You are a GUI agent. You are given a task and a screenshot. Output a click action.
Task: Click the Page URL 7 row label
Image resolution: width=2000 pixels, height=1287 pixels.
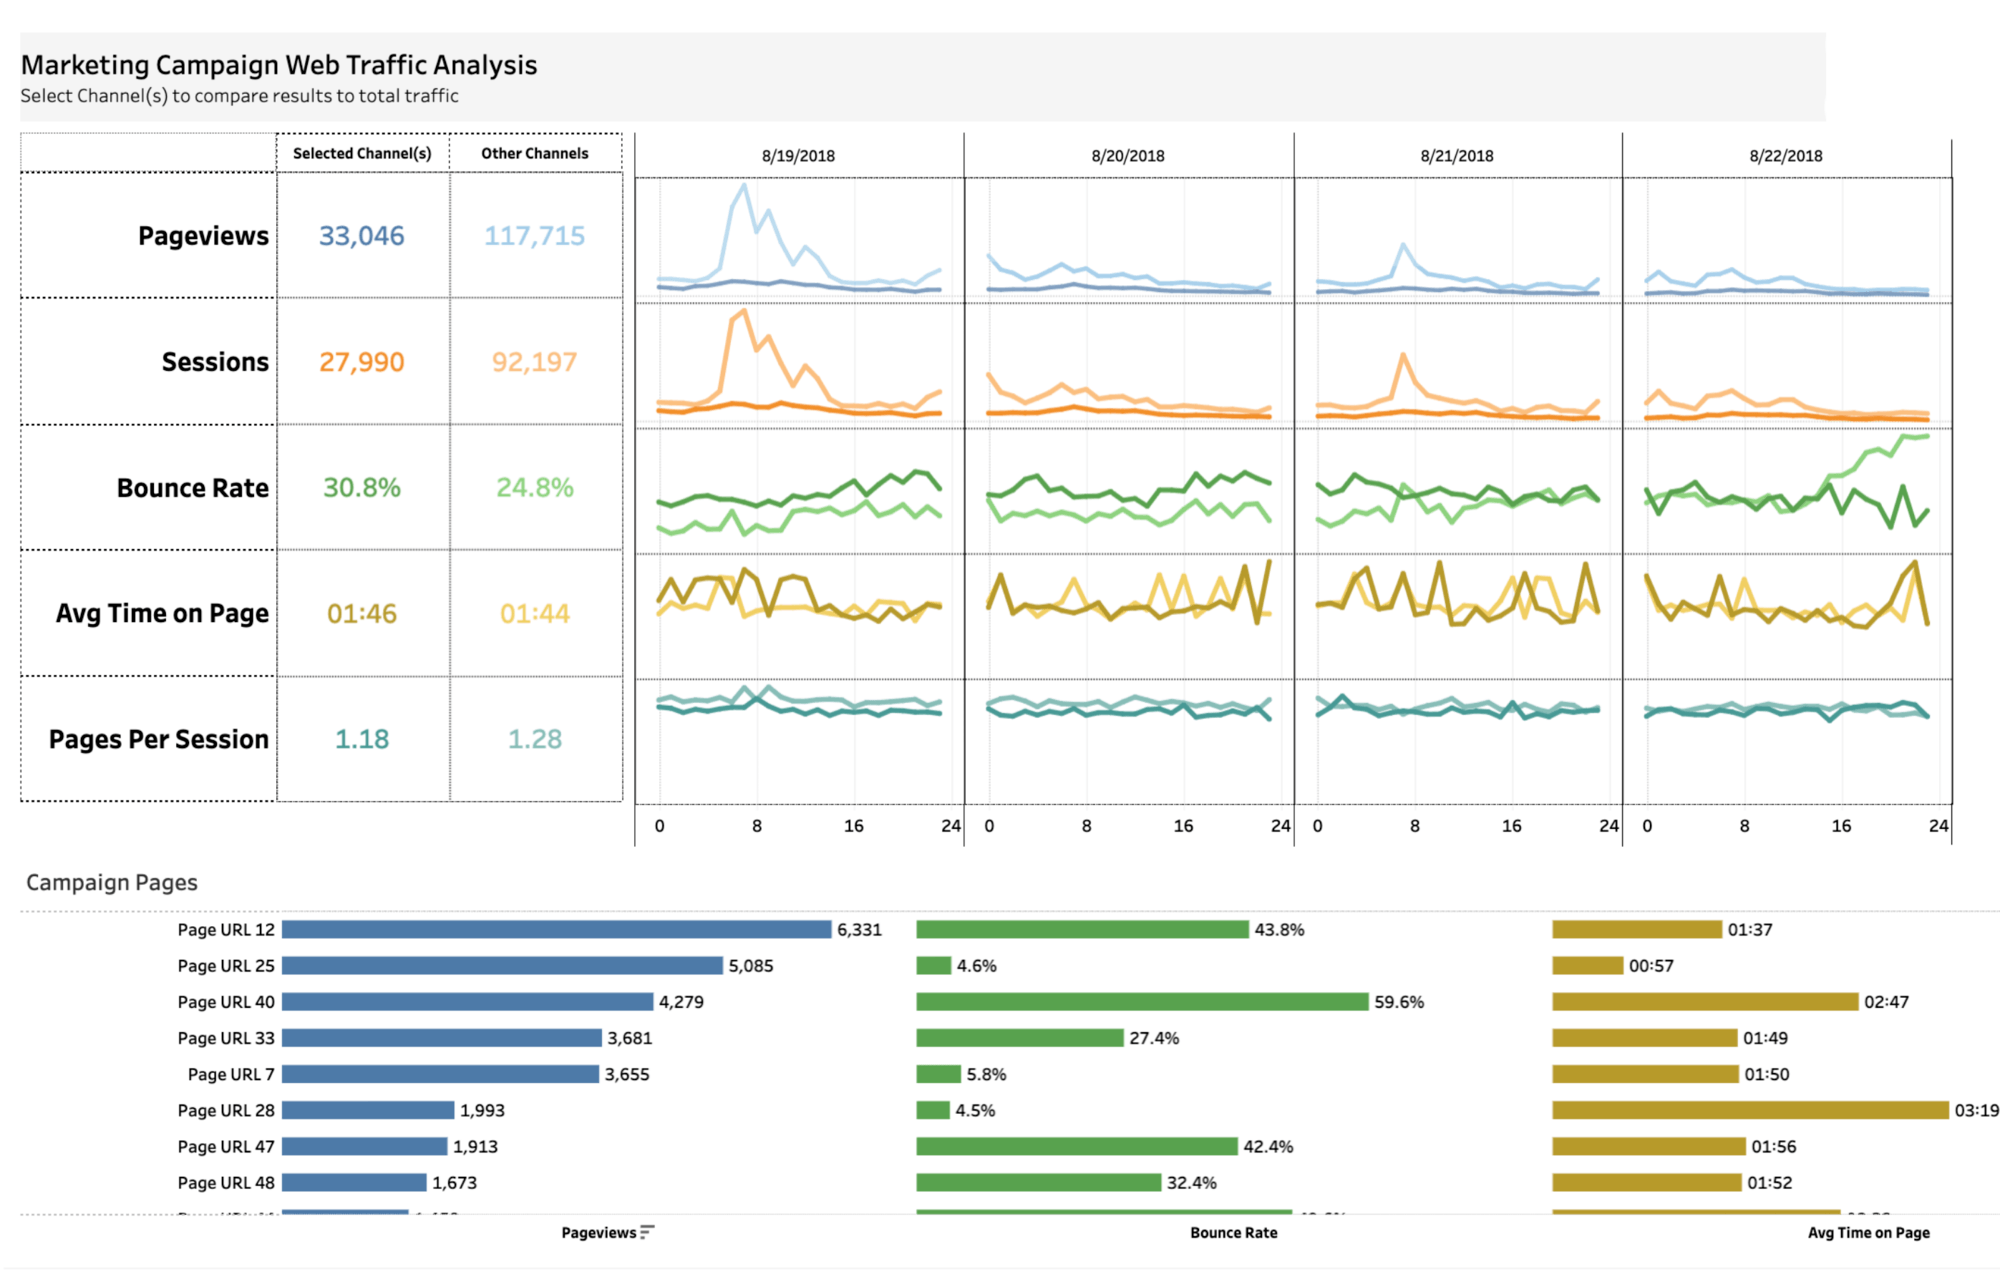231,1074
